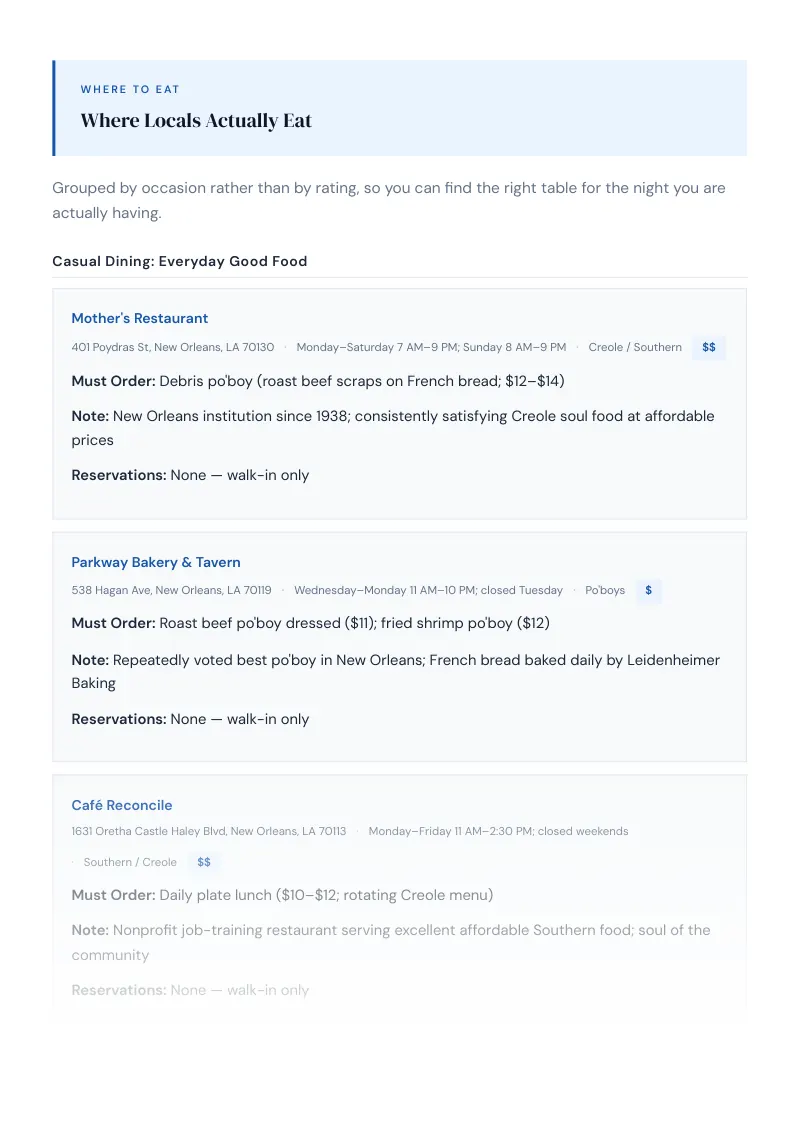Click the Po'boys cuisine label
800x1132 pixels.
(x=605, y=591)
